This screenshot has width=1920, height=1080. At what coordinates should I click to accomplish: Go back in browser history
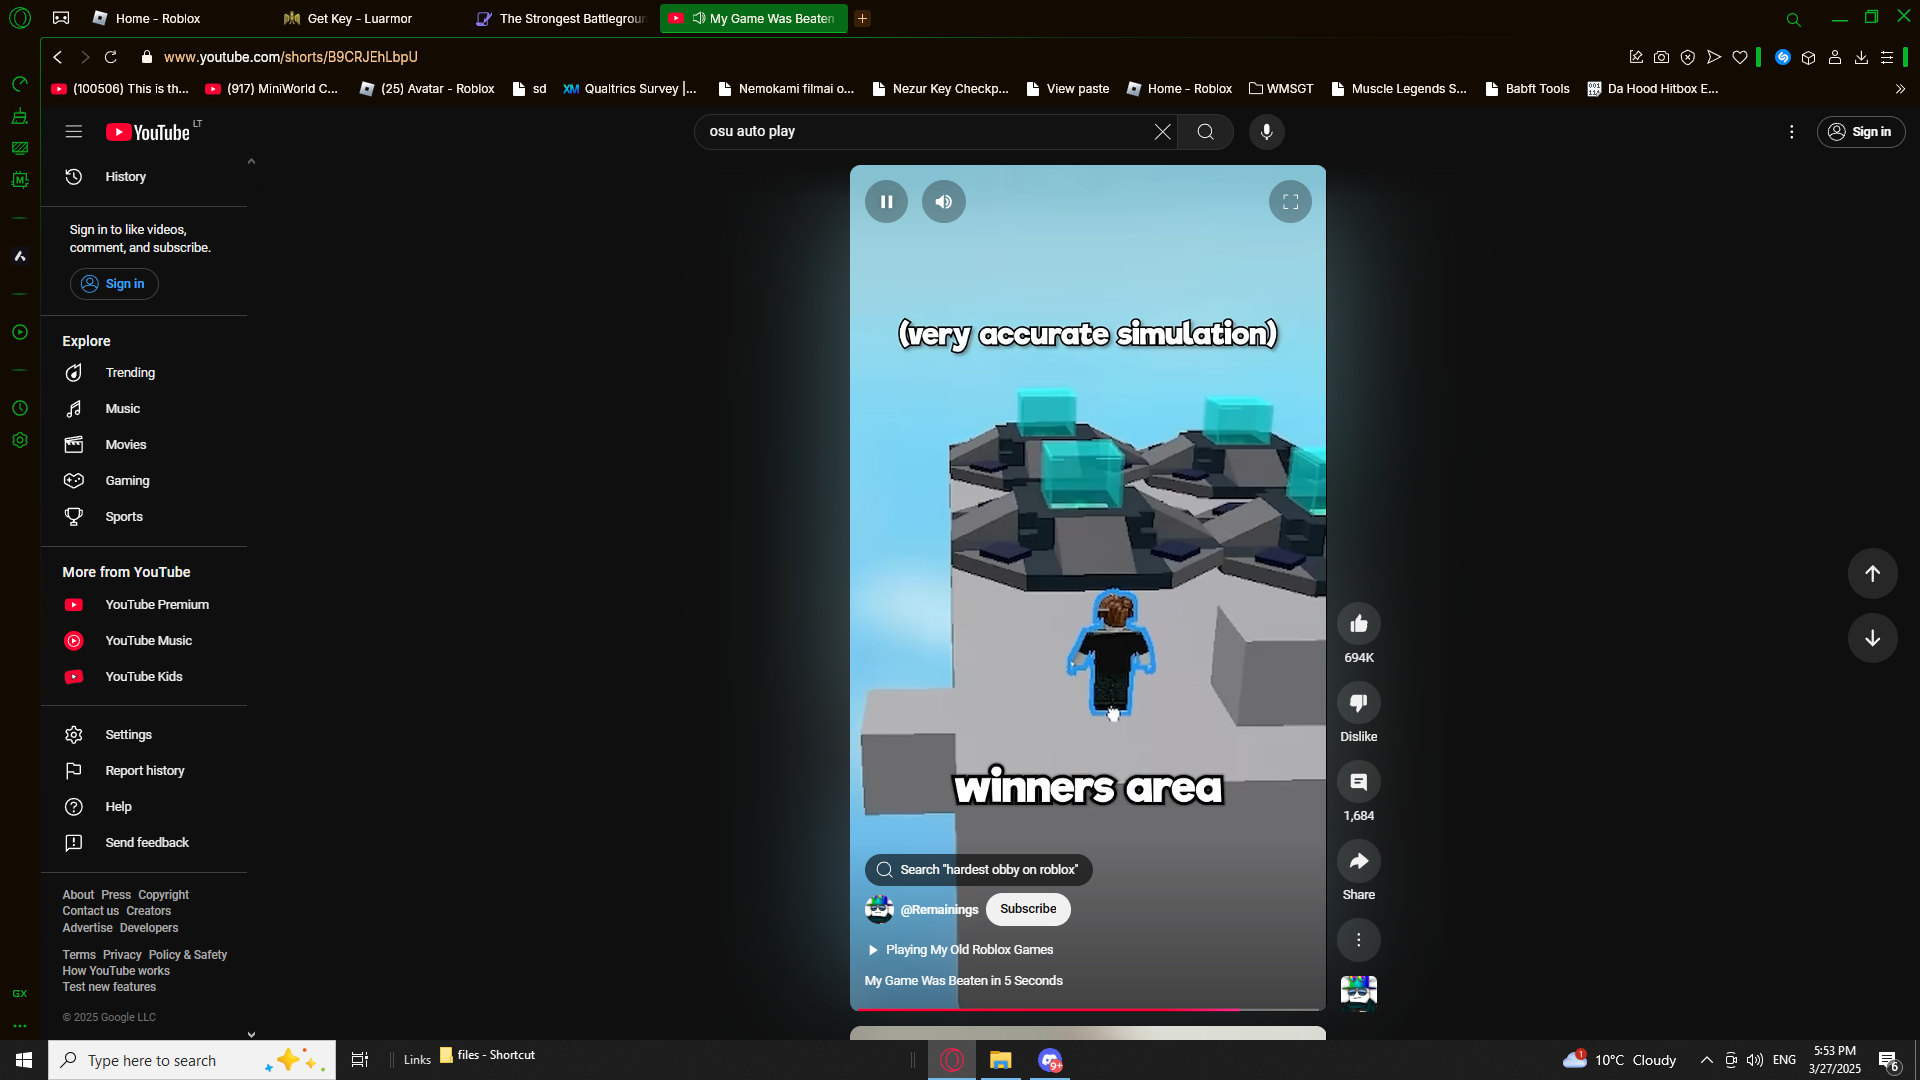[x=58, y=57]
